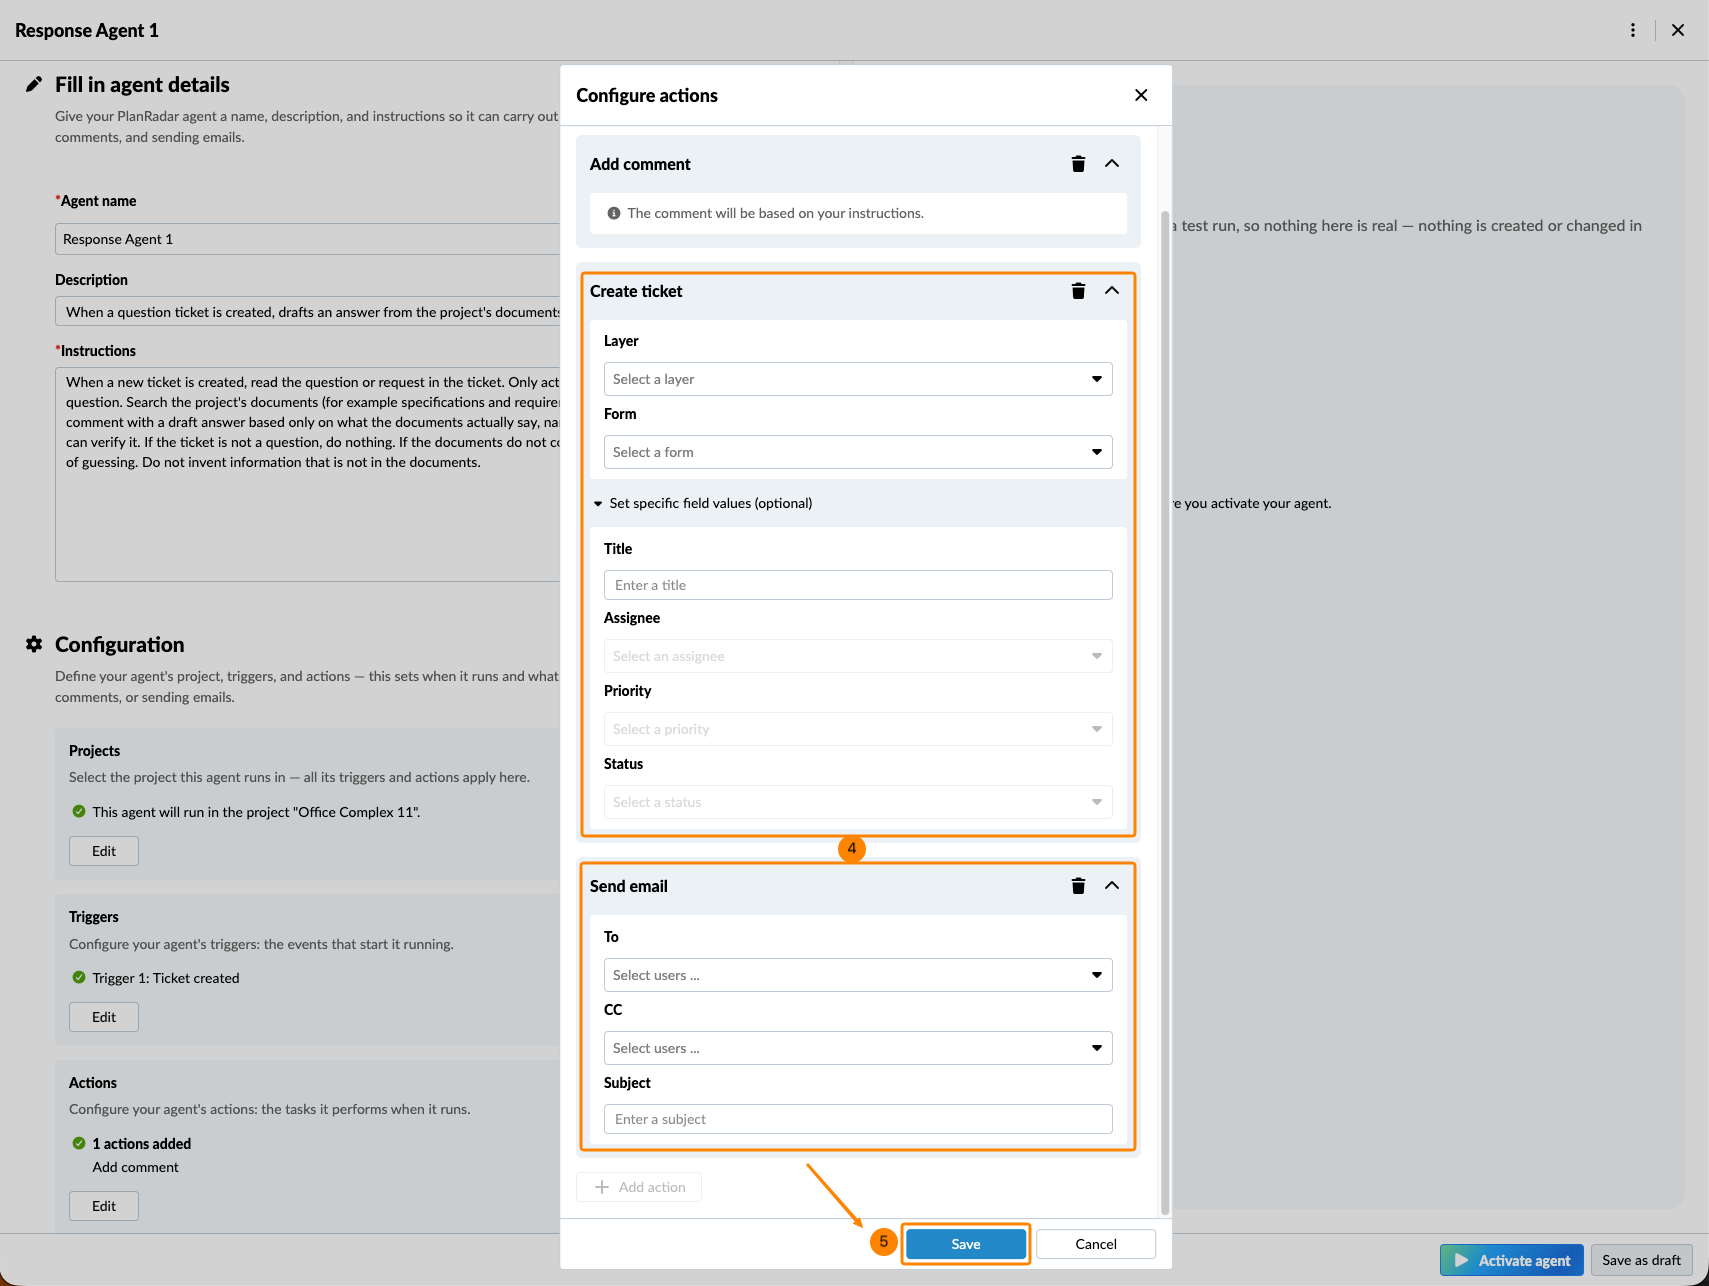Click the 'Send email' section heading

[629, 886]
